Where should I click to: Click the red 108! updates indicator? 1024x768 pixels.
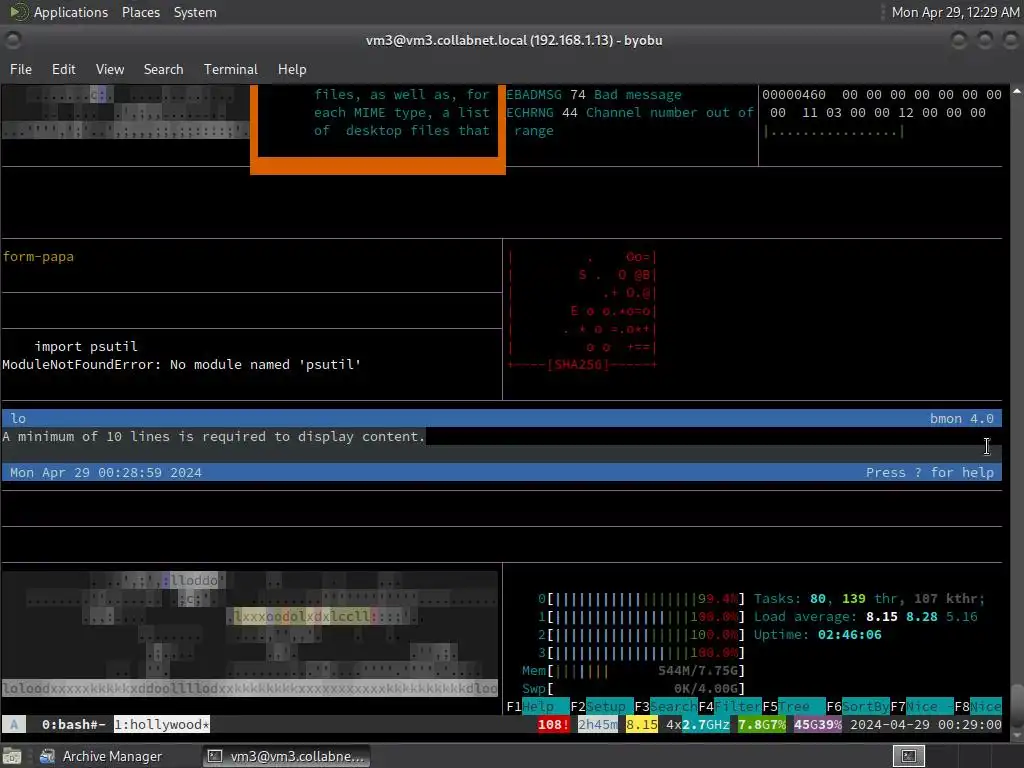[553, 724]
